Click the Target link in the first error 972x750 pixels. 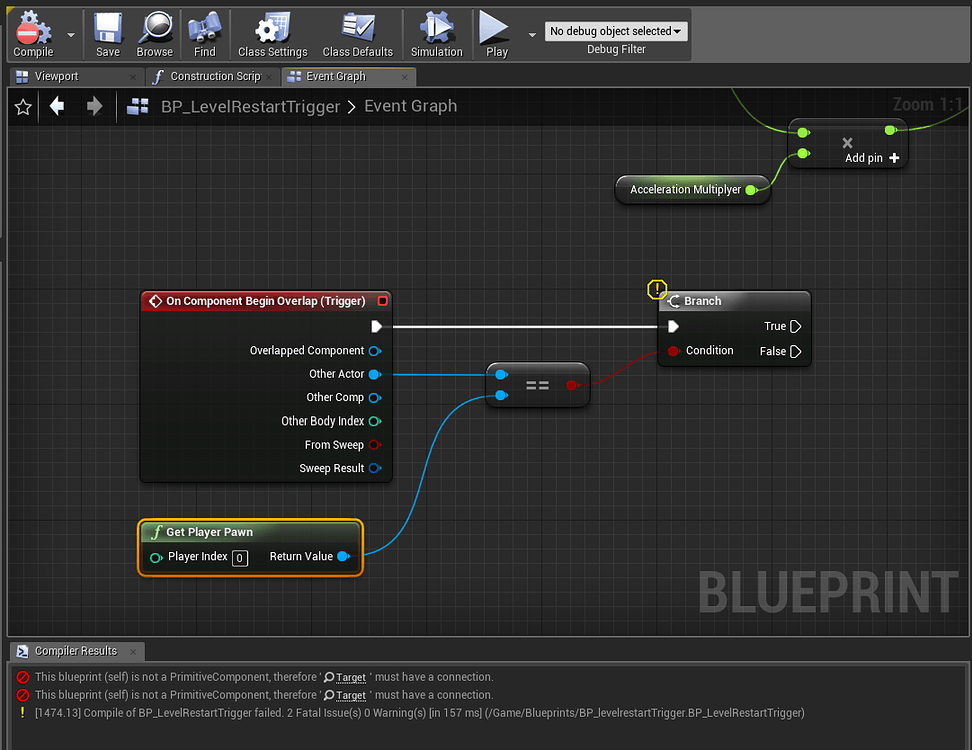pos(350,677)
